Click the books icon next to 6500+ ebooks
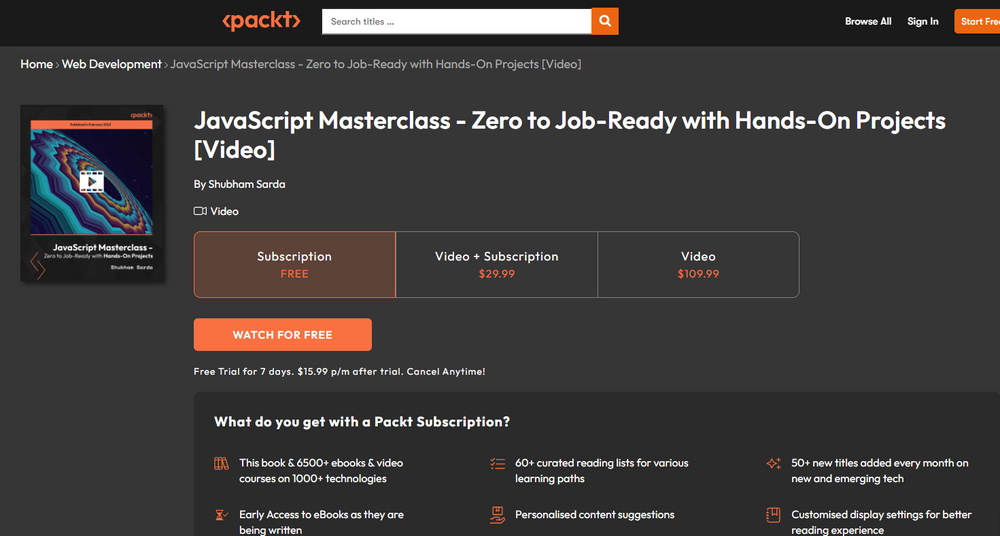Screen dimensions: 1000x536 tap(221, 463)
